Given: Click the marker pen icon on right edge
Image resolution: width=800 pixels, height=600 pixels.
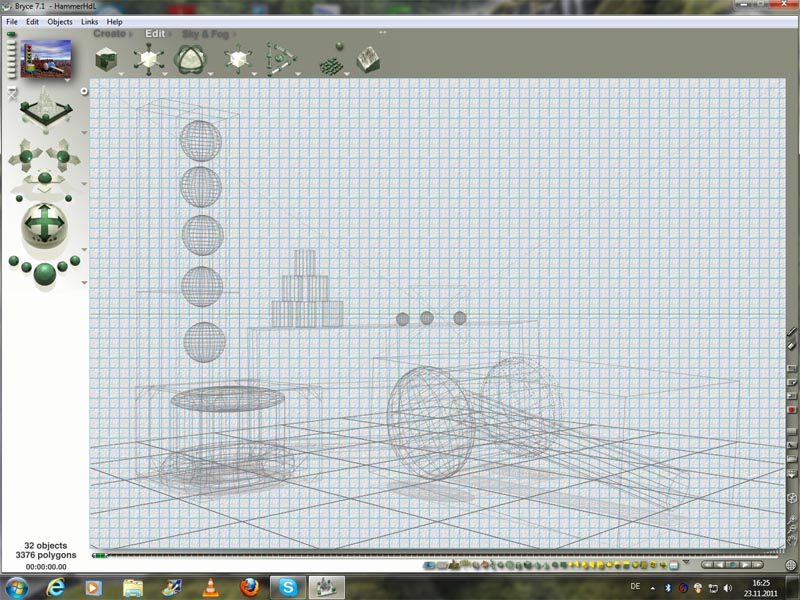Looking at the screenshot, I should 791,332.
